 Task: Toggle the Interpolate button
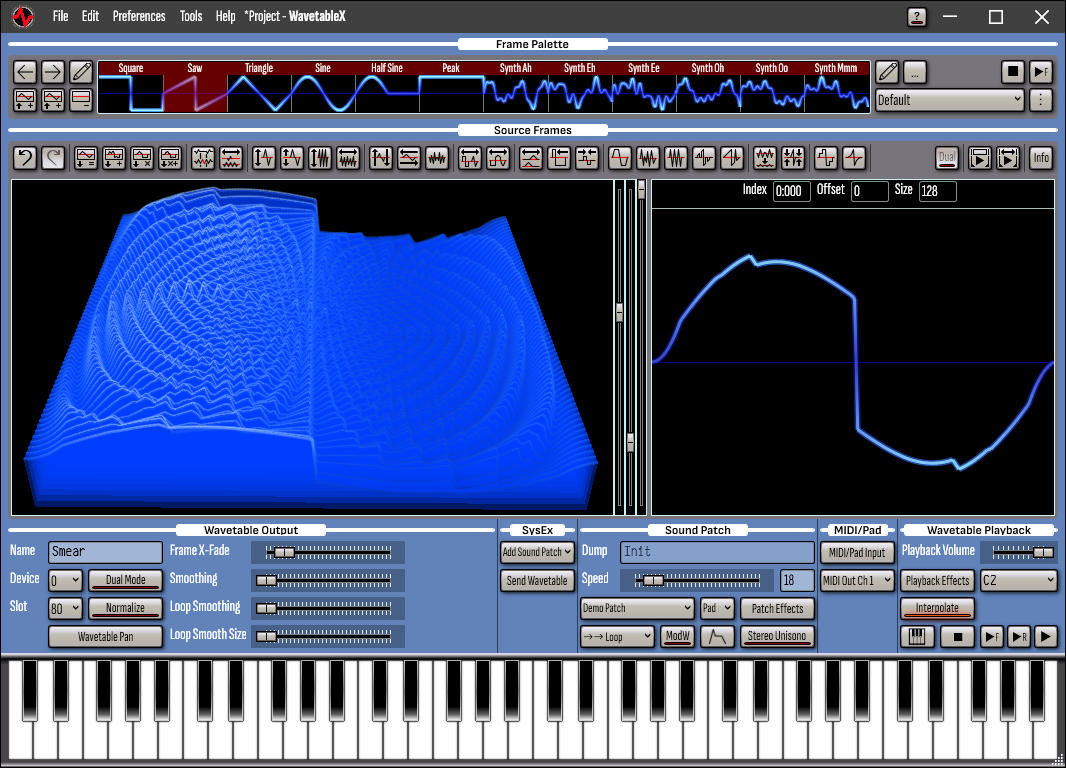coord(937,608)
